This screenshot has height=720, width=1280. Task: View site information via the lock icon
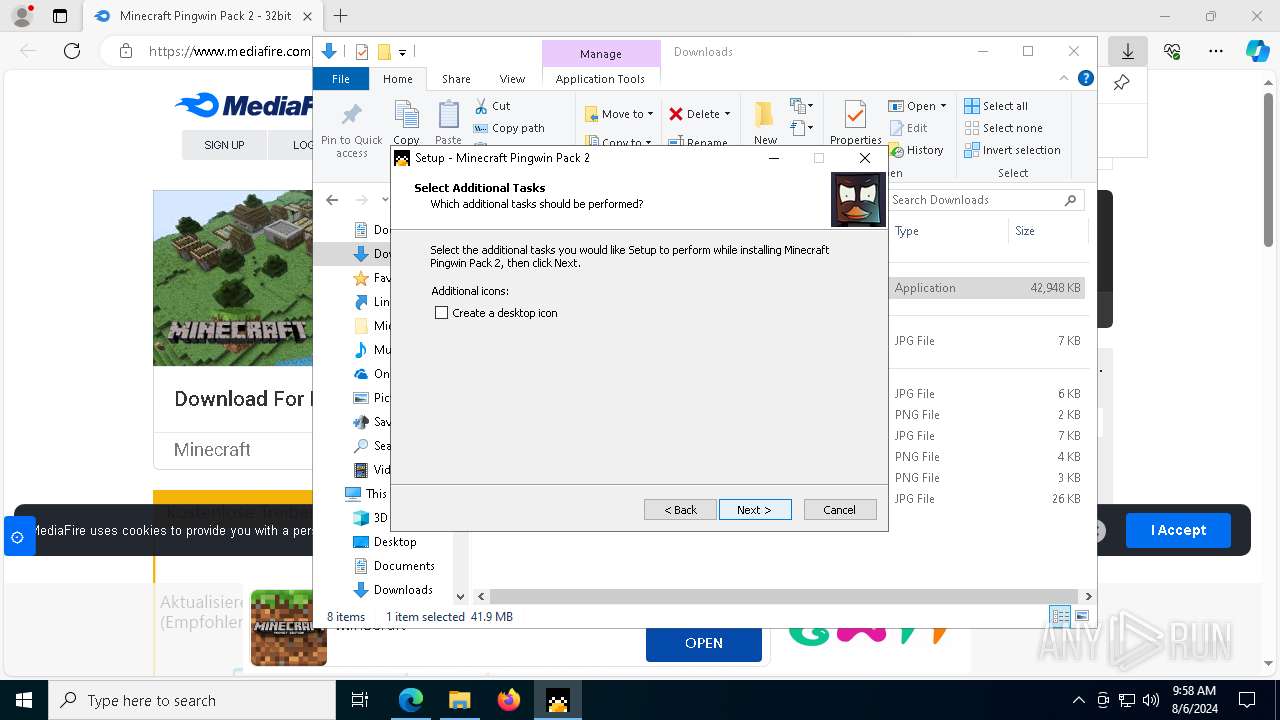(126, 51)
